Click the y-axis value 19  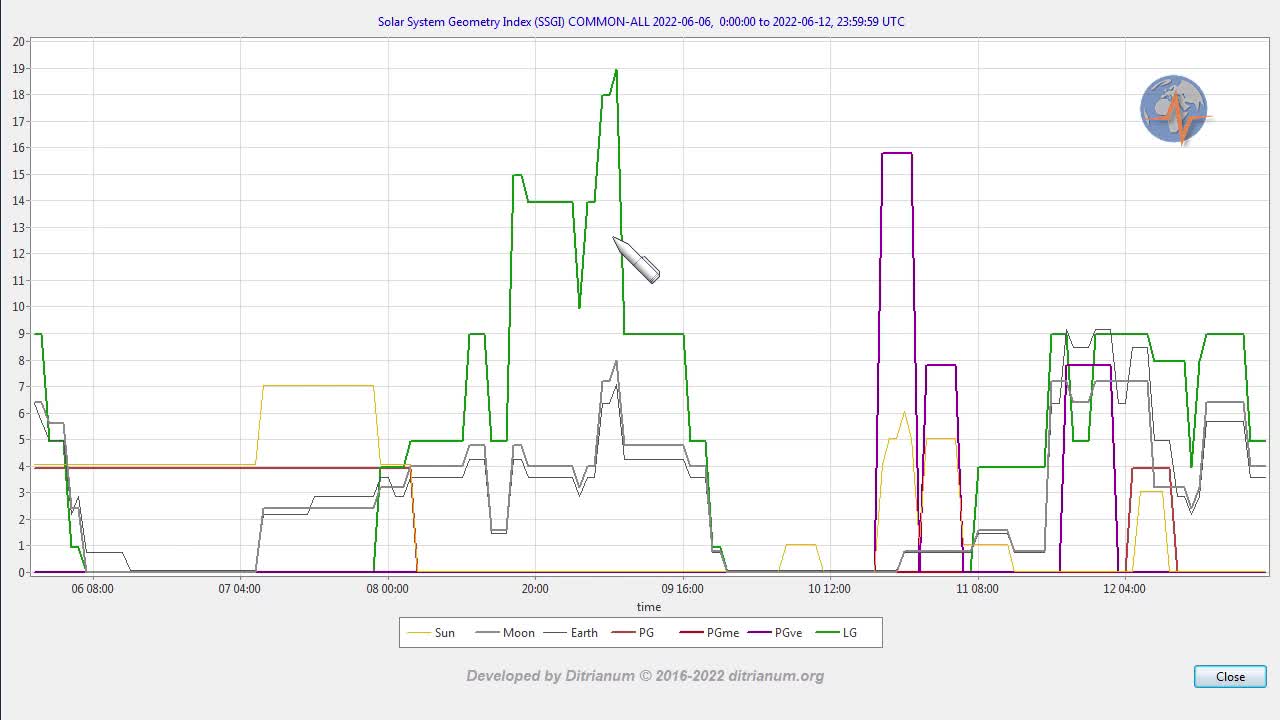(x=19, y=68)
